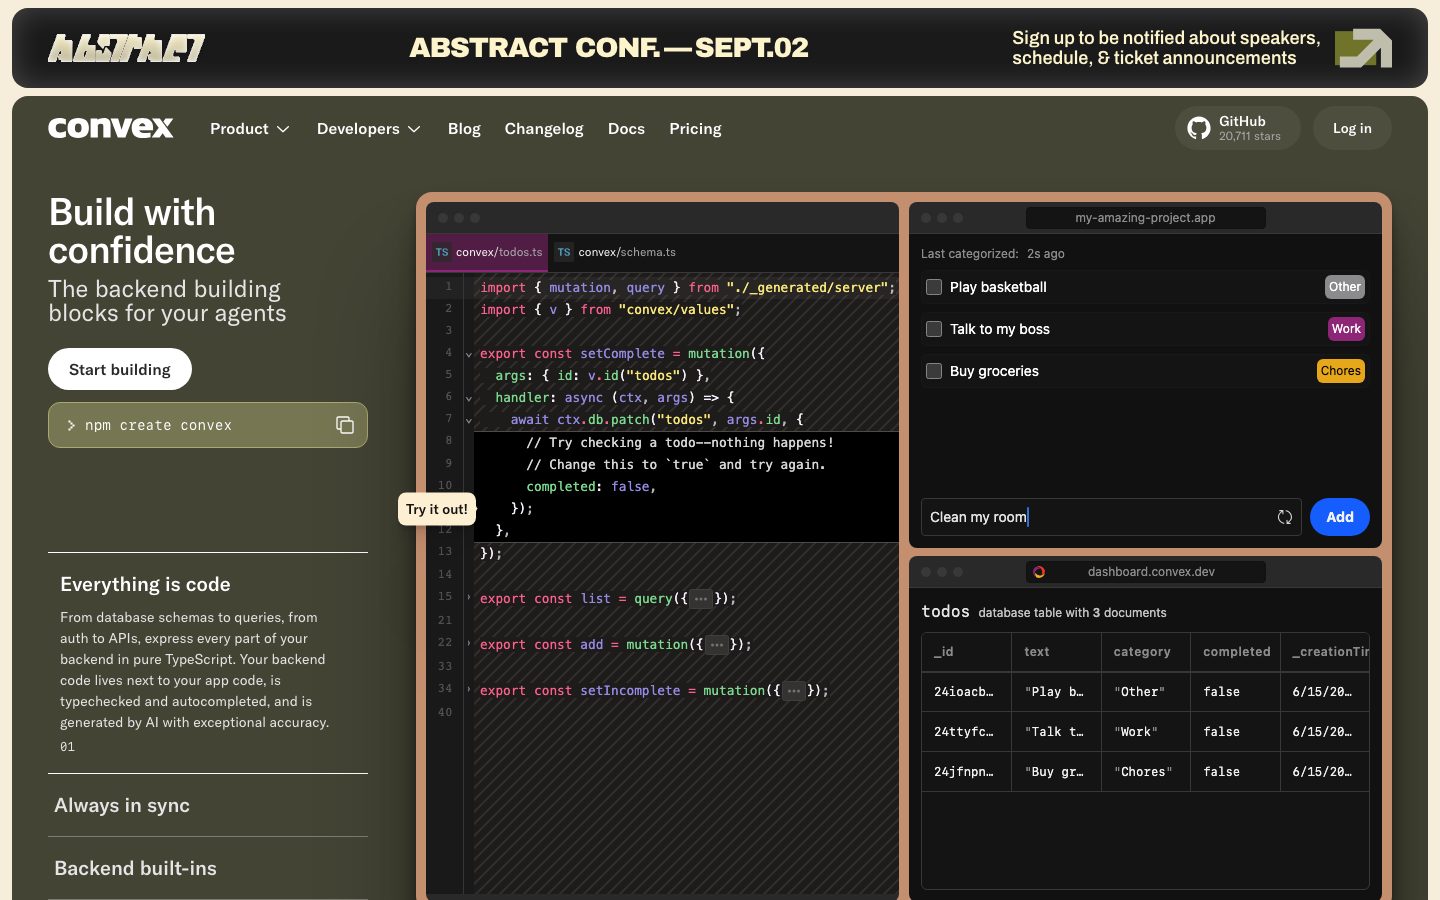
Task: Click the speakers sign-up notification text
Action: tap(1166, 48)
